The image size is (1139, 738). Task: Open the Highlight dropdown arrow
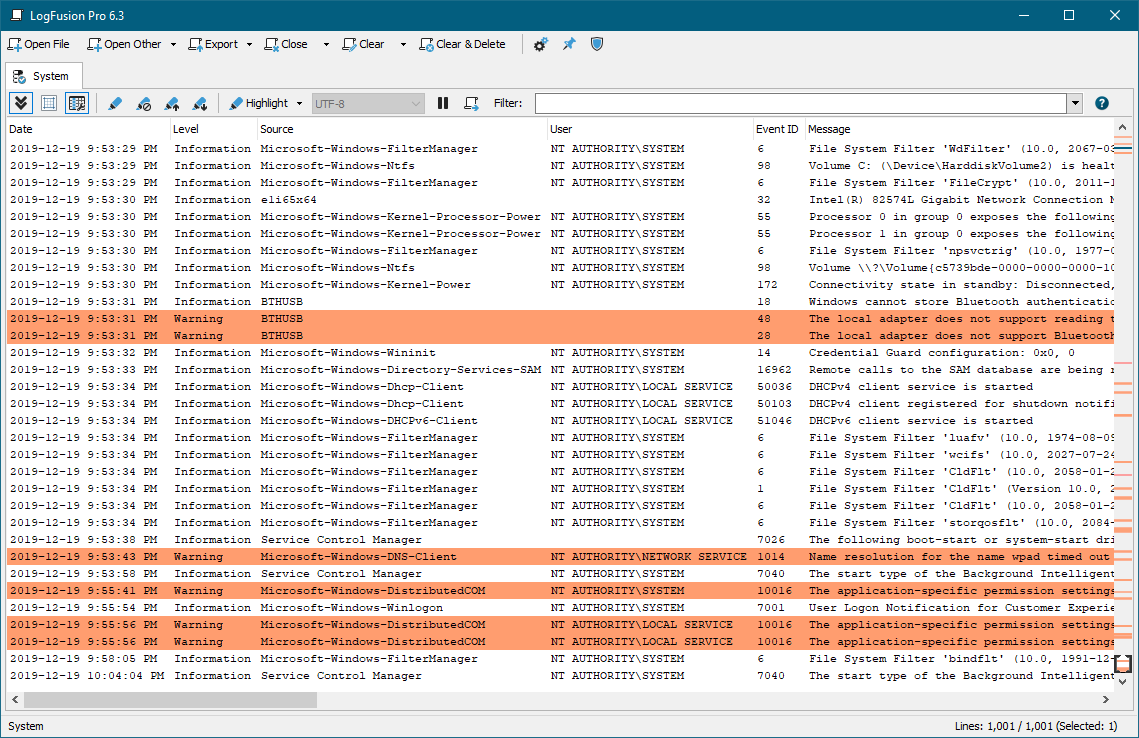299,103
